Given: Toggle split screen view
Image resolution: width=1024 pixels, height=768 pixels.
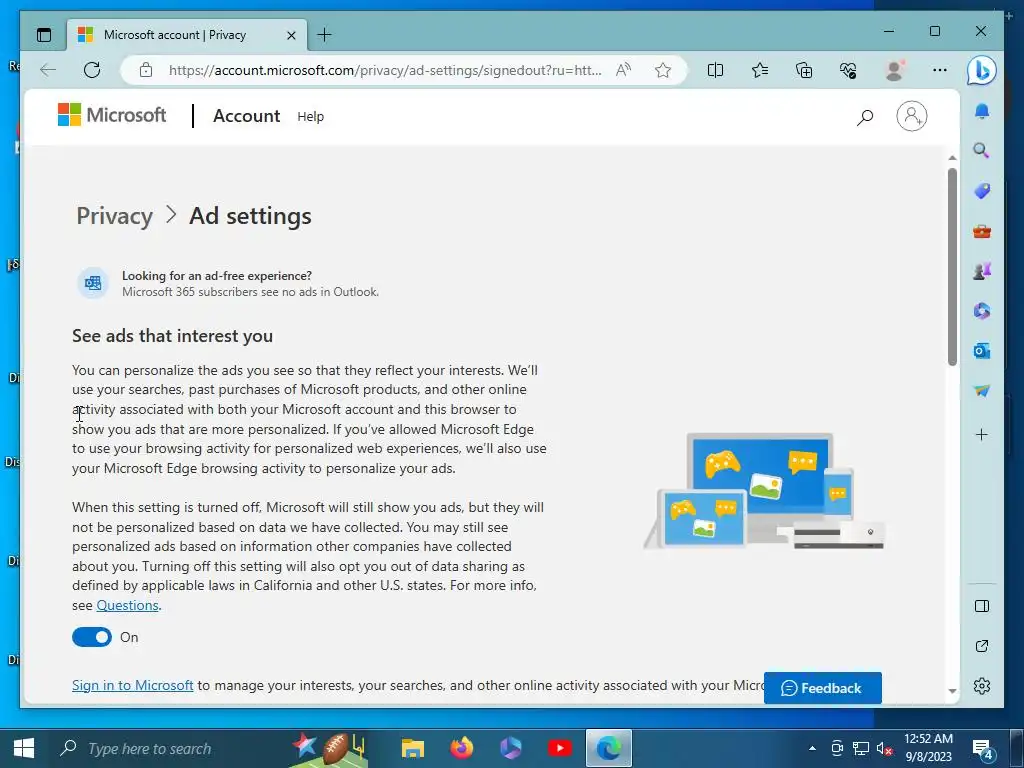Looking at the screenshot, I should 716,70.
